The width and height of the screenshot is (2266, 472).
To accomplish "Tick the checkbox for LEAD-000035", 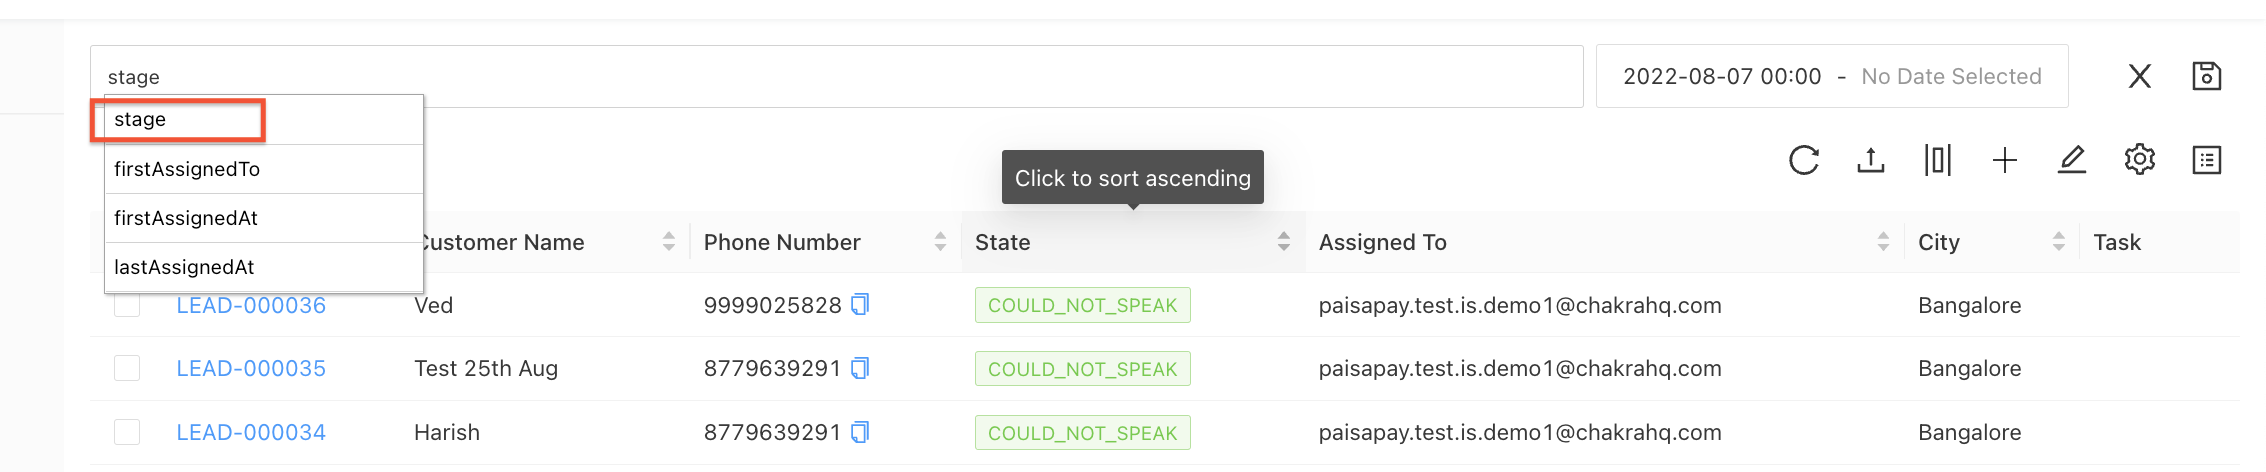I will coord(127,368).
